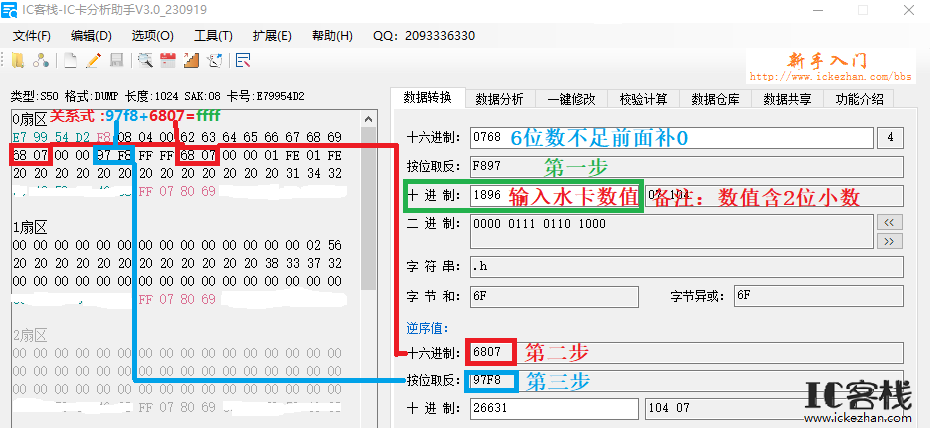Screen dimensions: 930x429
Task: Click the 十进制 field showing 1896
Action: pyautogui.click(x=553, y=196)
